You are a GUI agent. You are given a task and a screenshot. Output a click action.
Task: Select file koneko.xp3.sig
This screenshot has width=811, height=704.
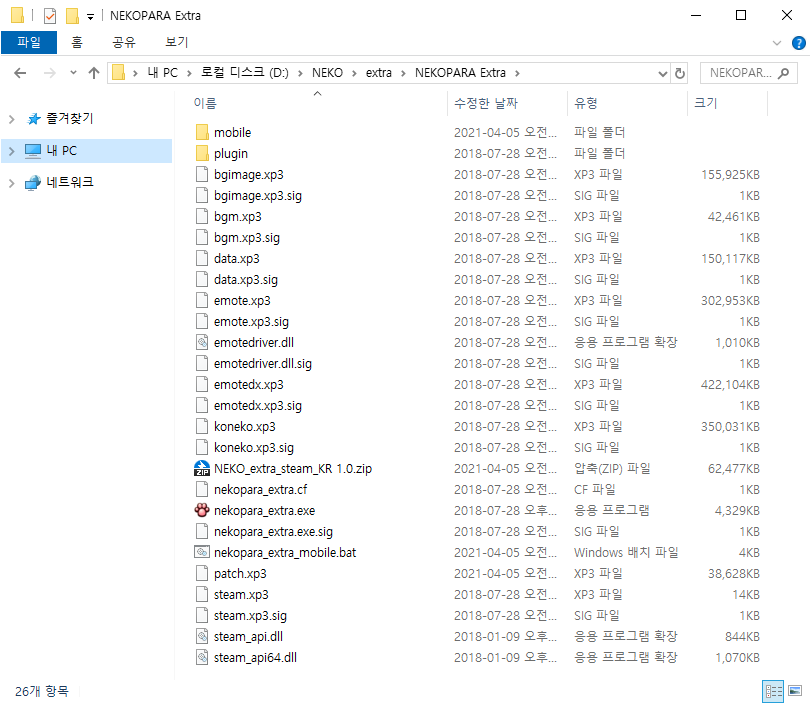point(253,447)
